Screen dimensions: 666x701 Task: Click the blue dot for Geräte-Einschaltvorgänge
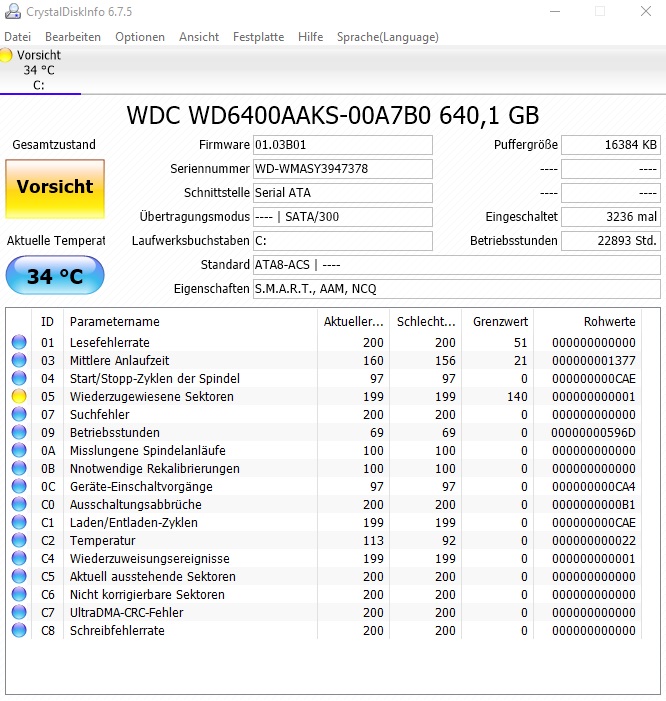click(x=19, y=486)
